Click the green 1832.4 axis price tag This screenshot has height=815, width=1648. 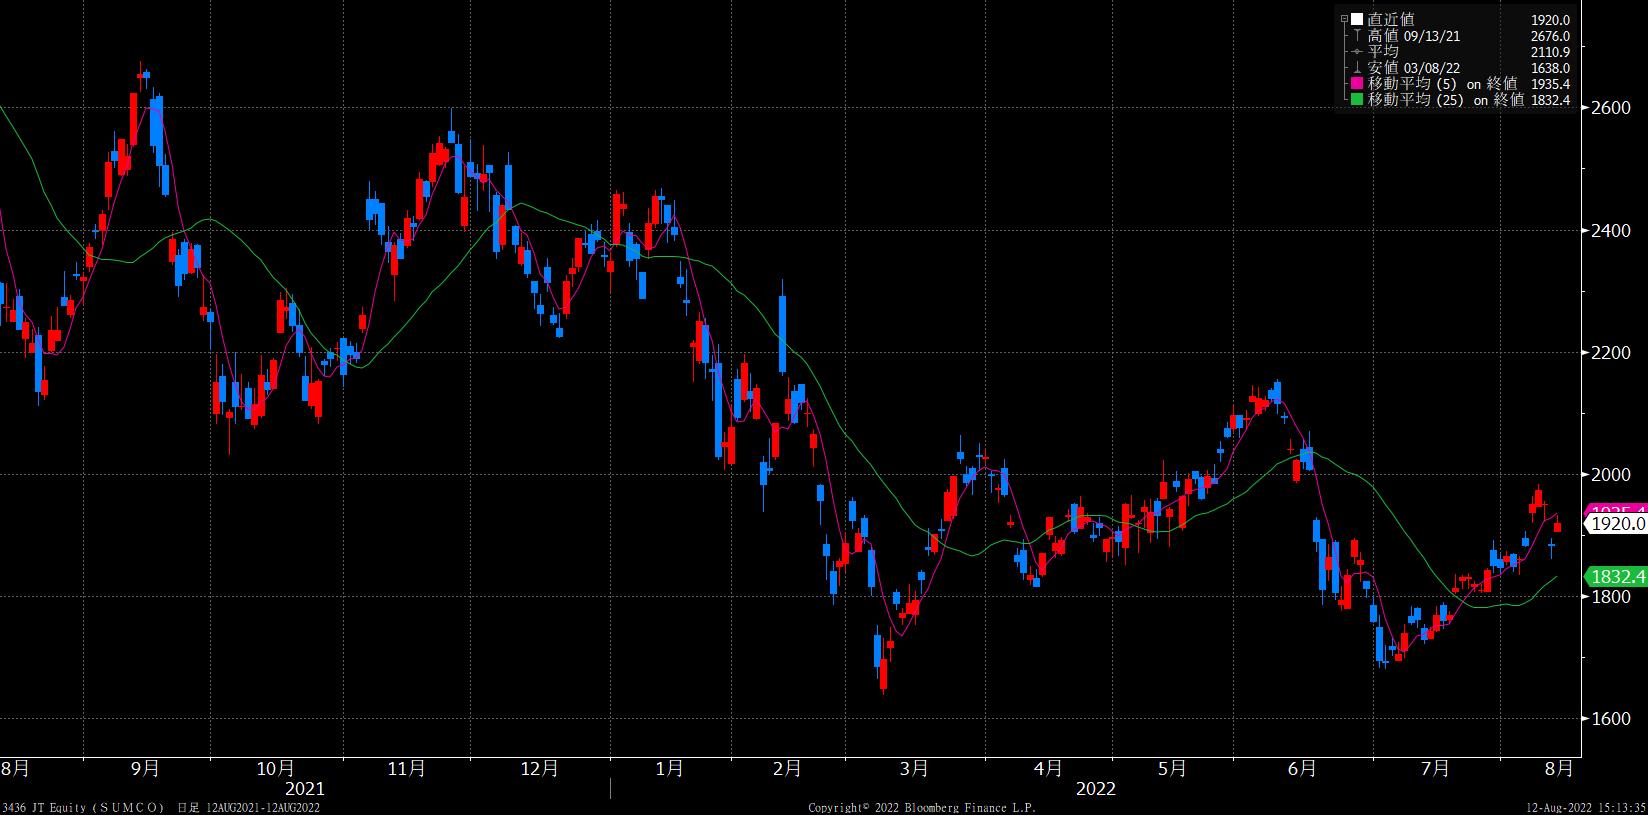[x=1616, y=577]
